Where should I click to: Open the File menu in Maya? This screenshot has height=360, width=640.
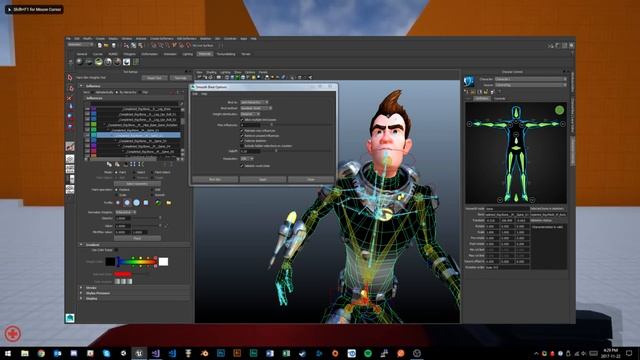point(69,39)
